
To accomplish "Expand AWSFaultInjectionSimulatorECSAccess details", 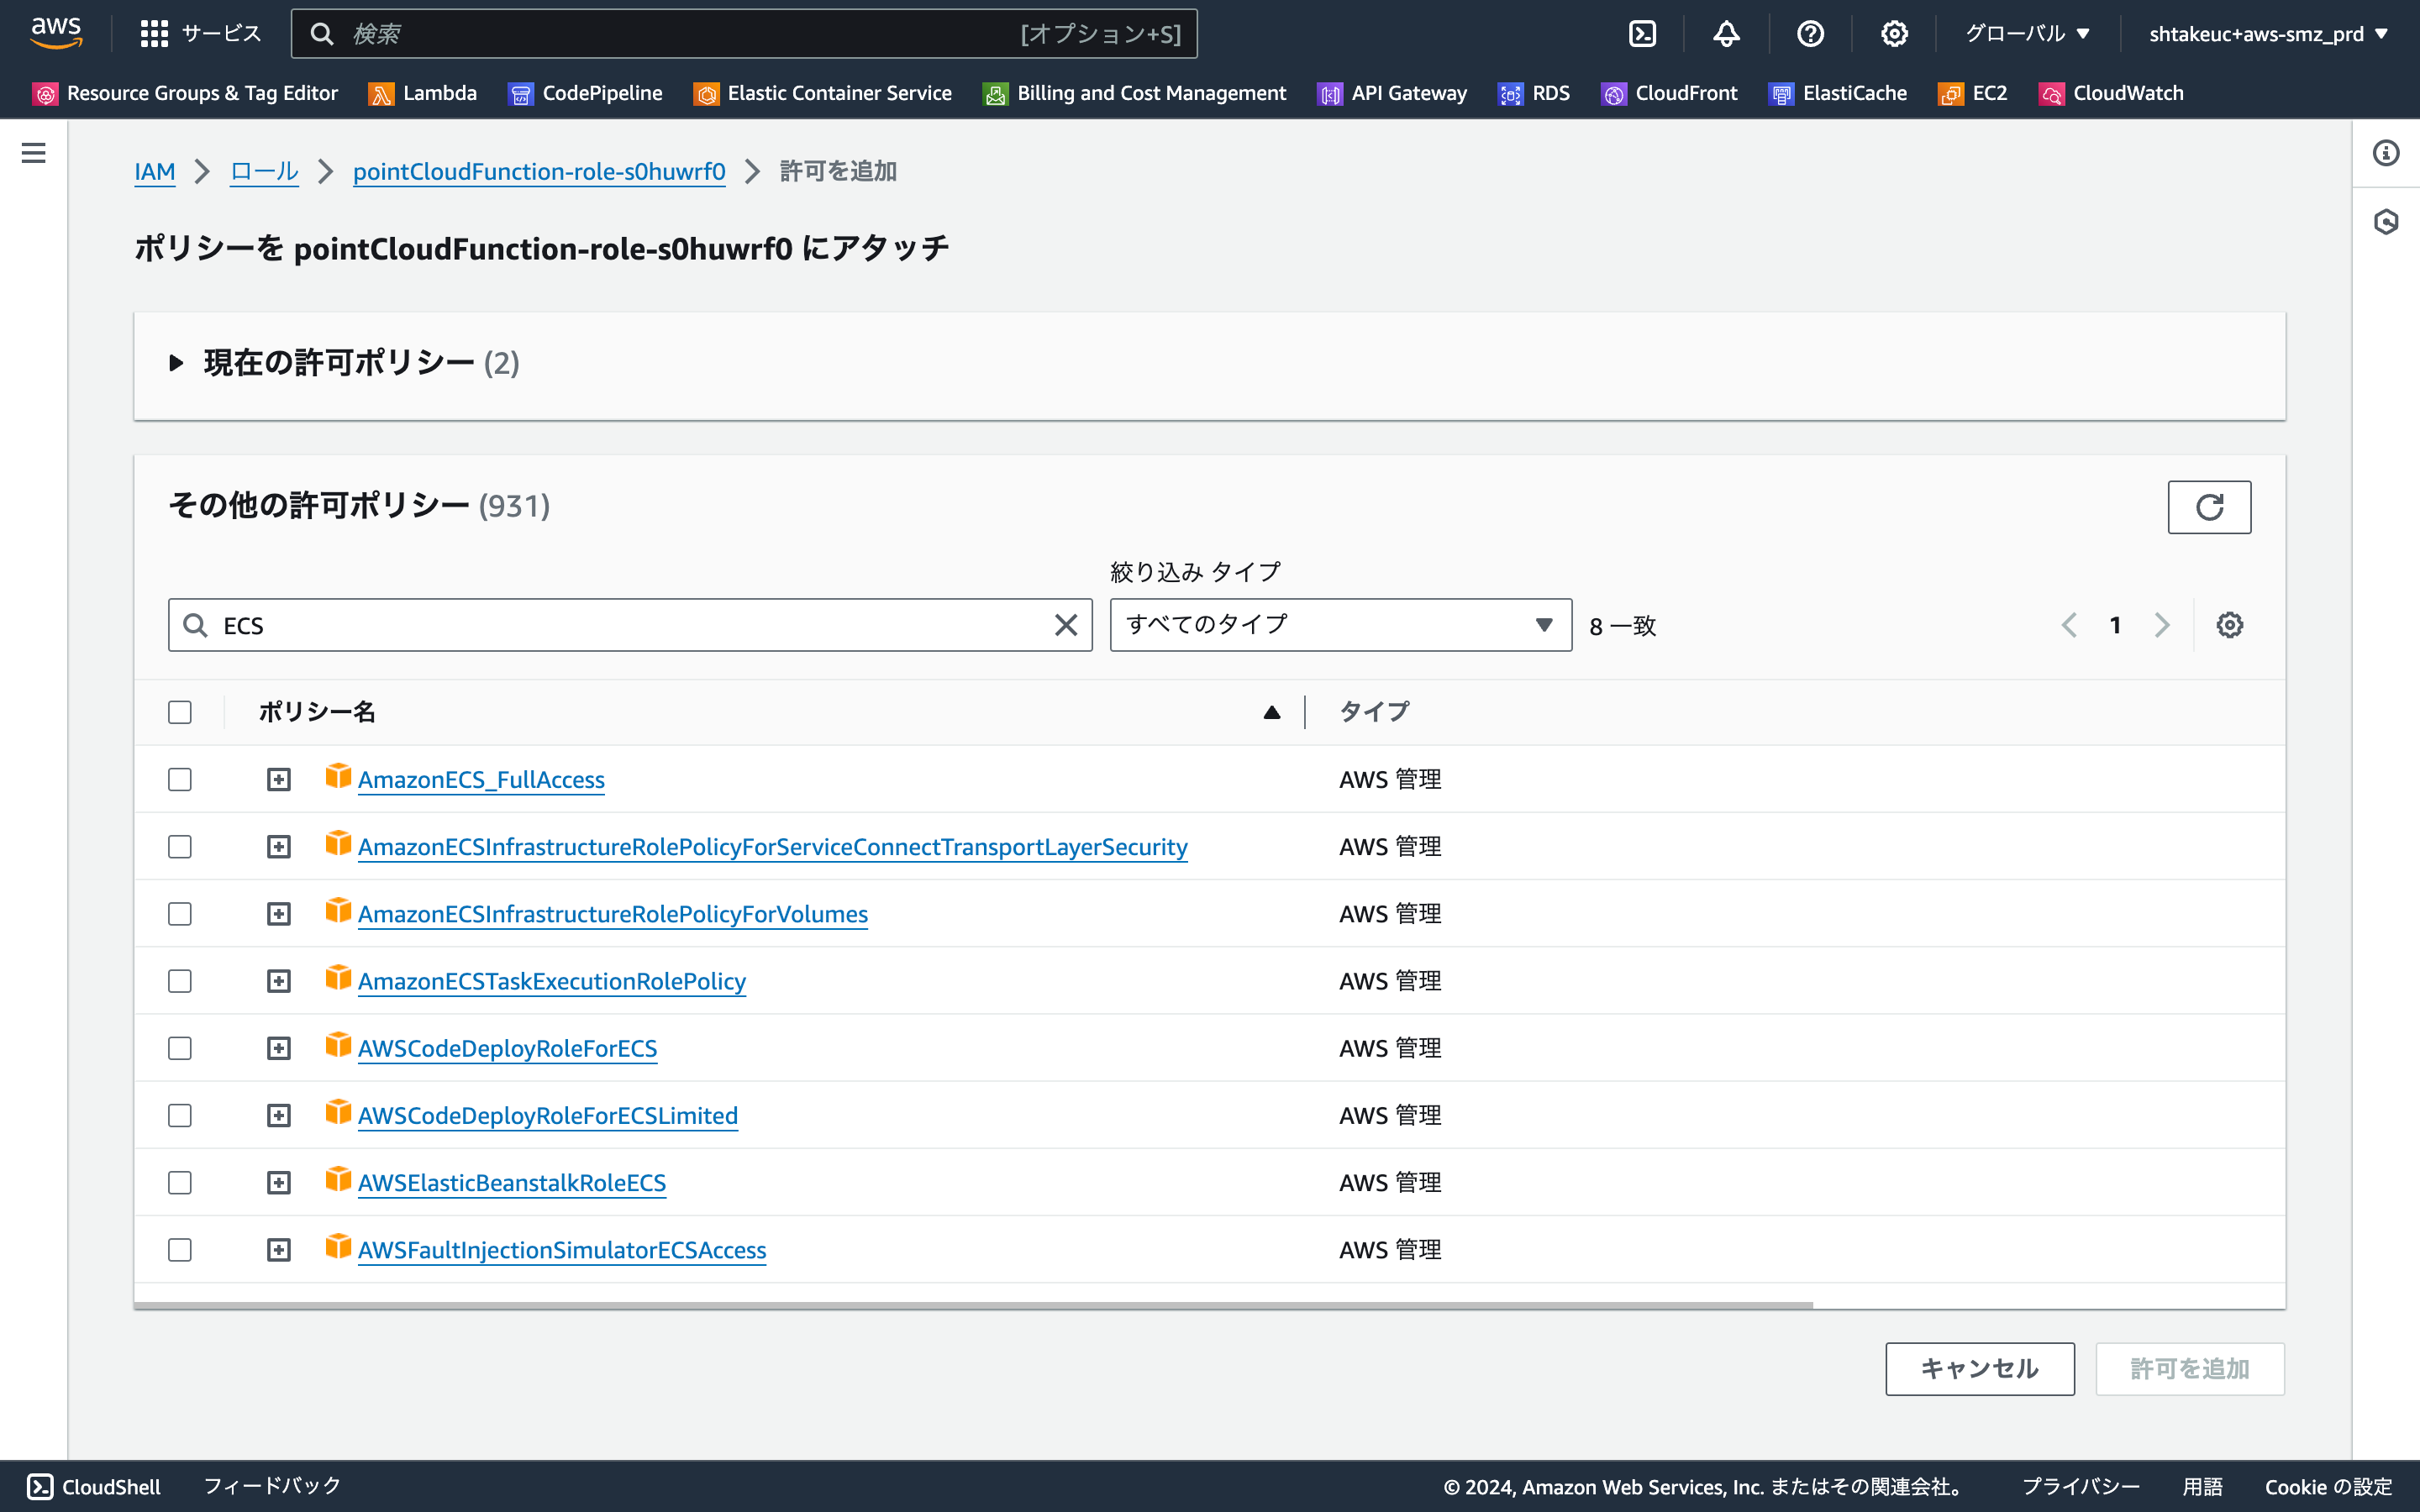I will click(x=278, y=1250).
